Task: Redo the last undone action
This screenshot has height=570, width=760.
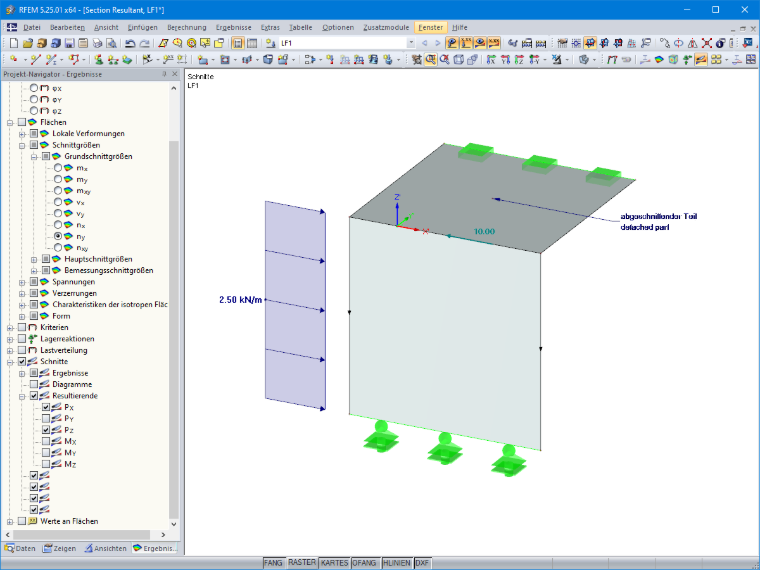Action: tap(144, 43)
